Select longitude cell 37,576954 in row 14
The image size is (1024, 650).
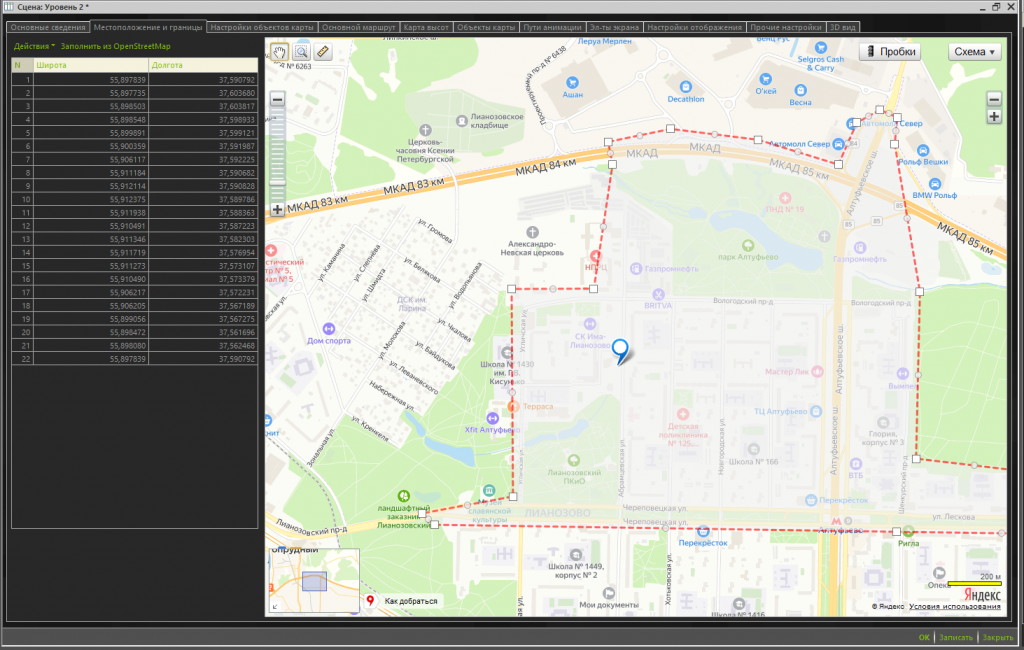coord(203,253)
